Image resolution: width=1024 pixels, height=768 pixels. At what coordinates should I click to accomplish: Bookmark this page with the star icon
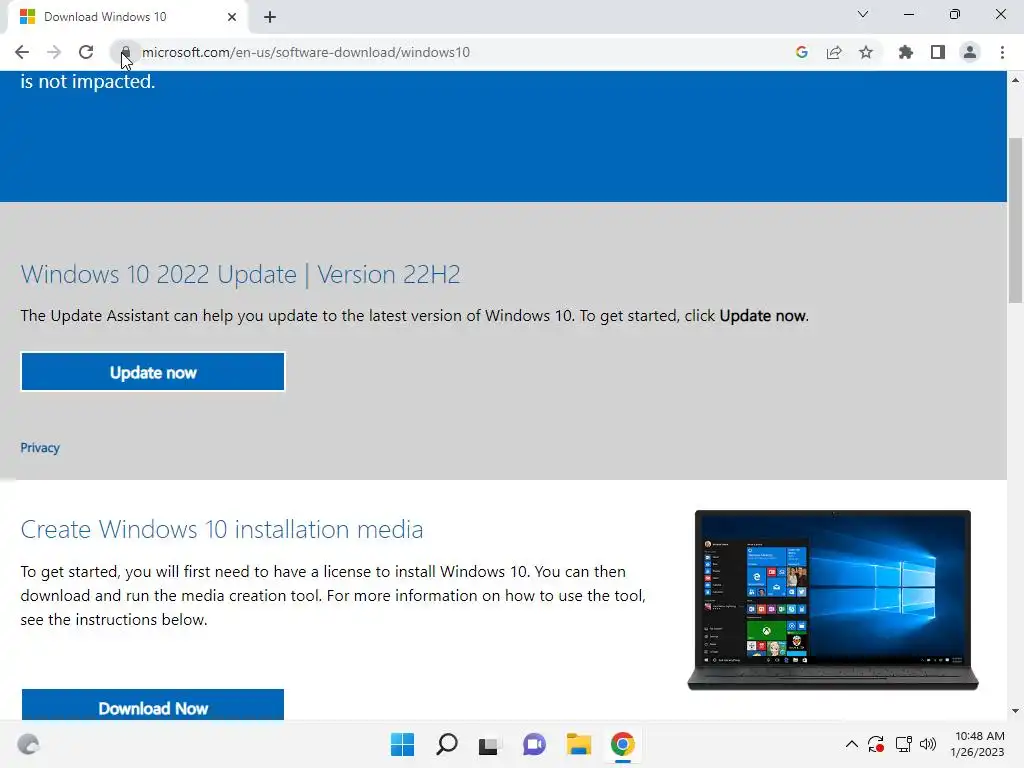coord(866,52)
